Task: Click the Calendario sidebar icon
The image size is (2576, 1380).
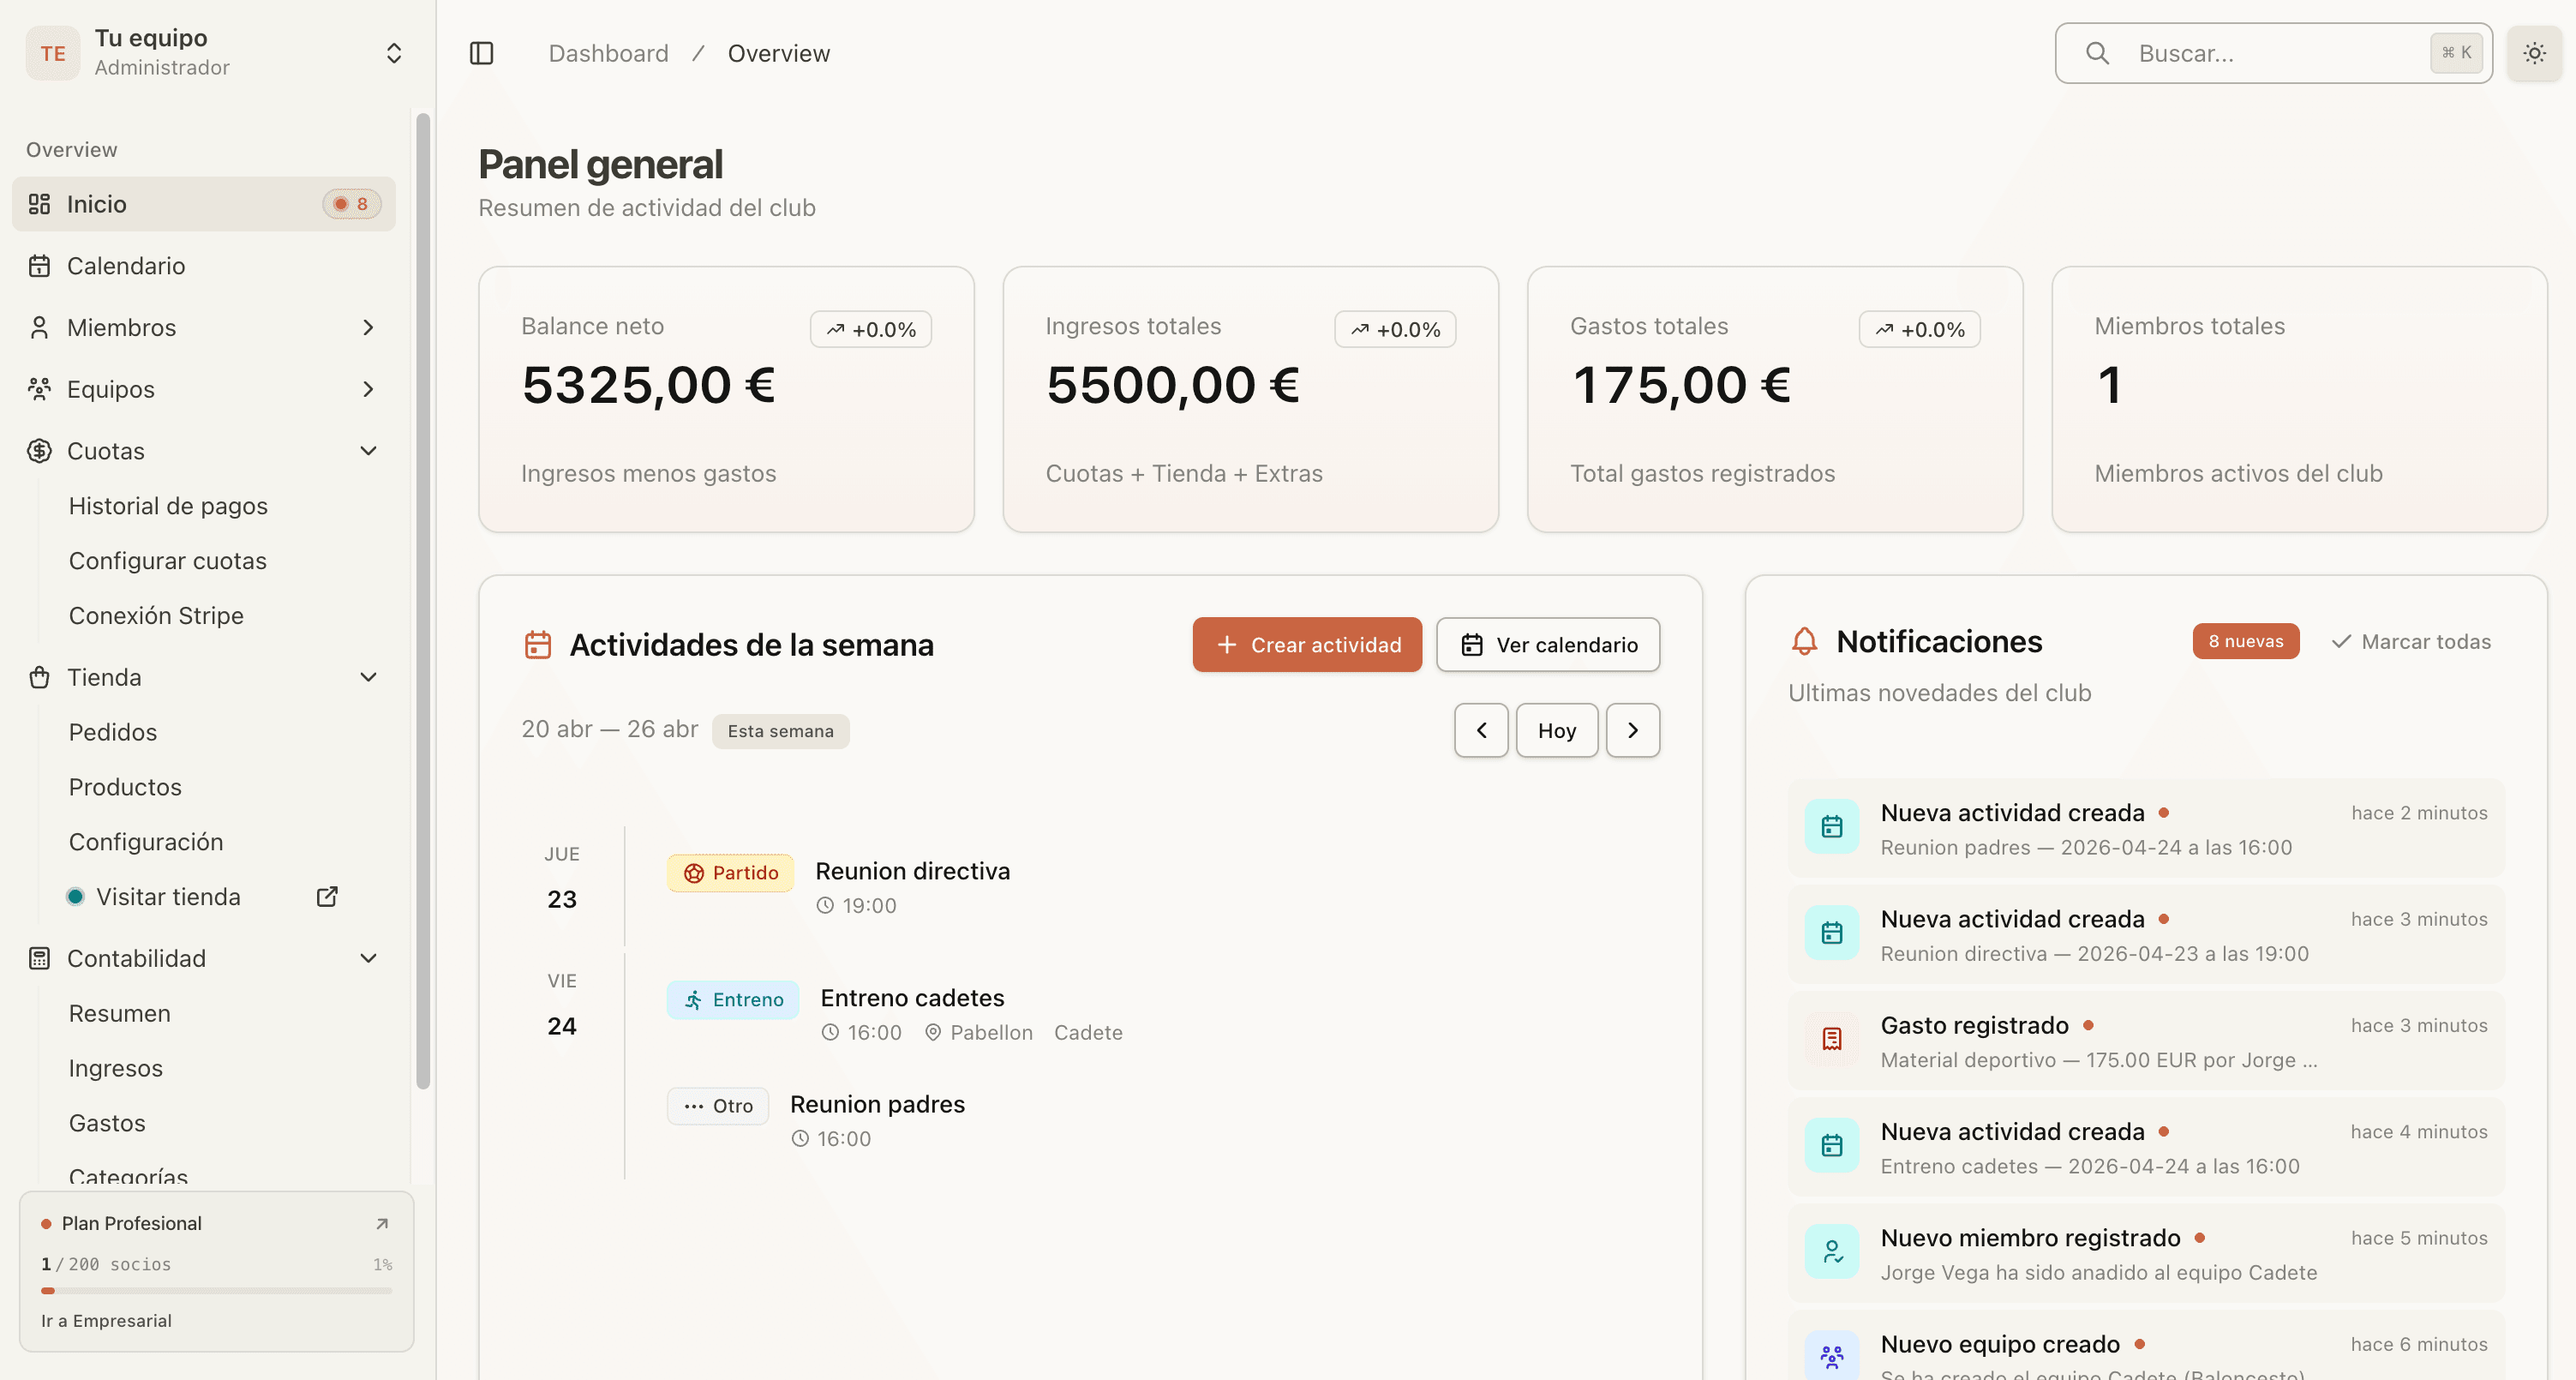Action: click(x=39, y=266)
